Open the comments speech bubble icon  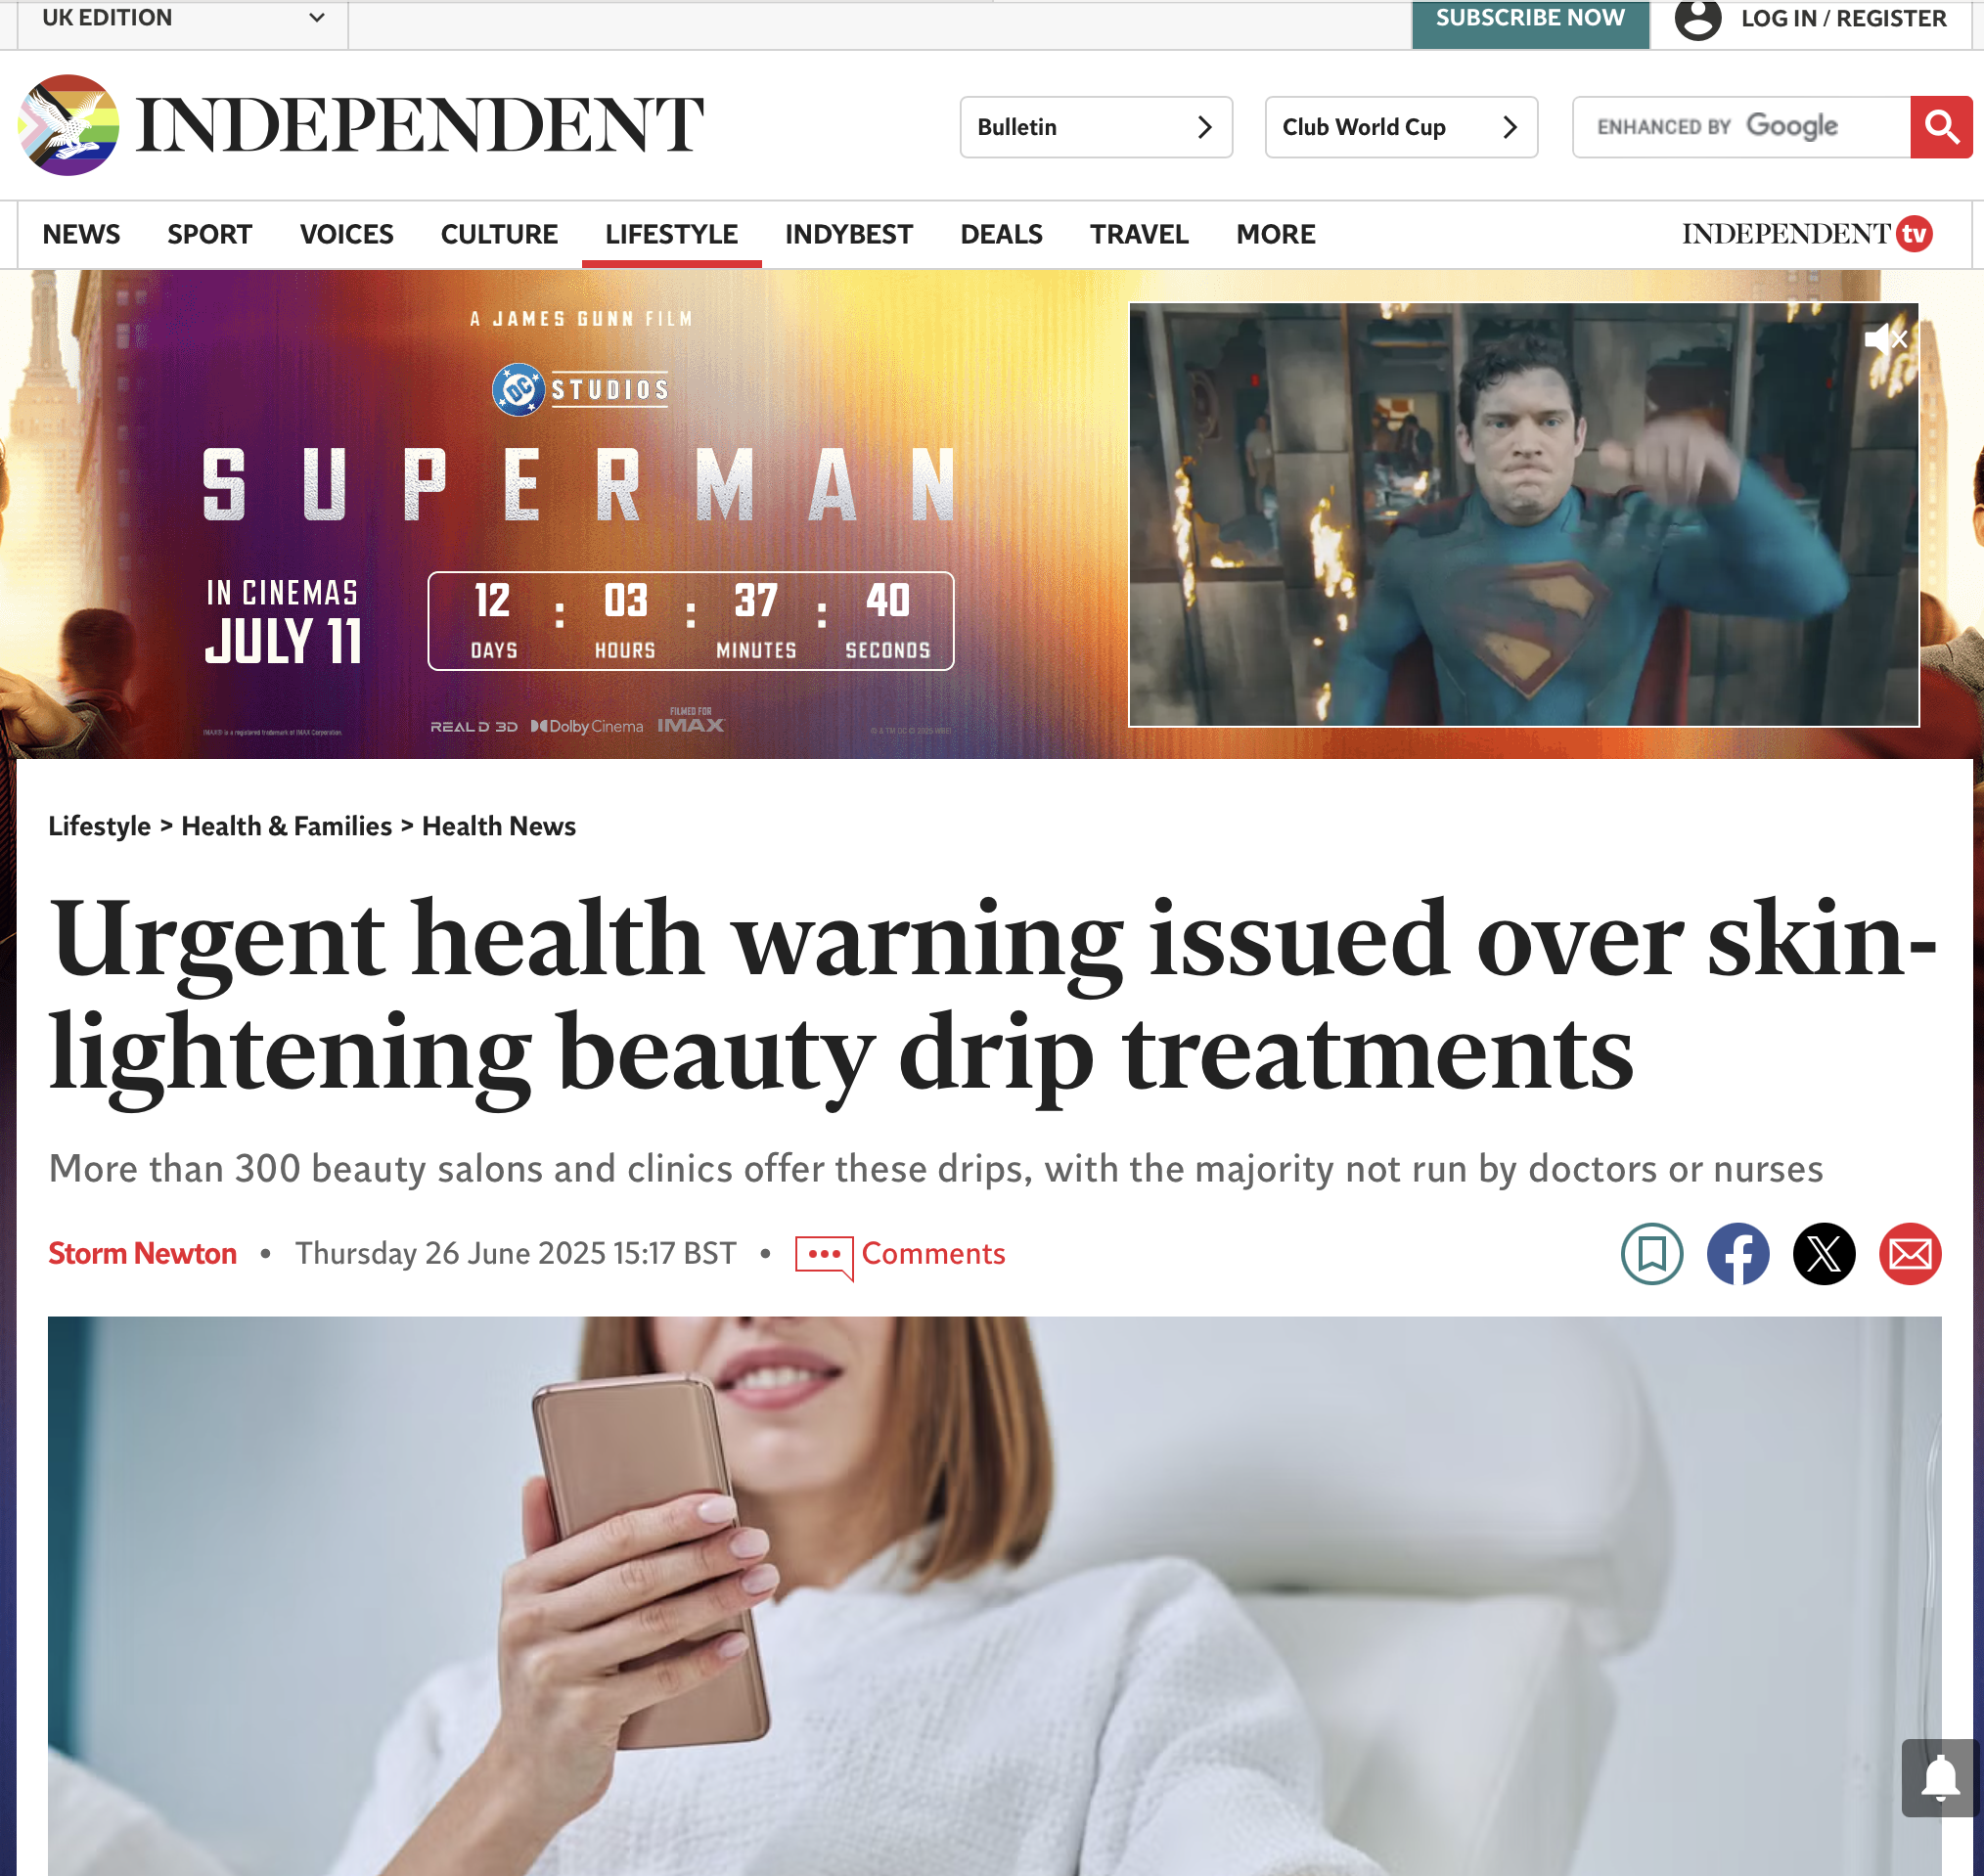pos(824,1256)
